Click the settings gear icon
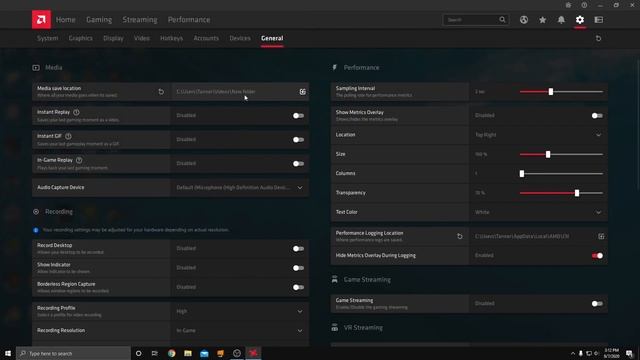 (x=580, y=20)
